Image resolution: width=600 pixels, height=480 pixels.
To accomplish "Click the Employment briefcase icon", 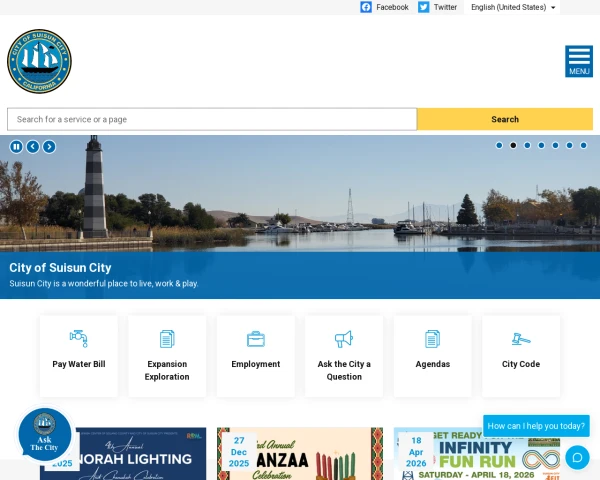I will (x=255, y=338).
